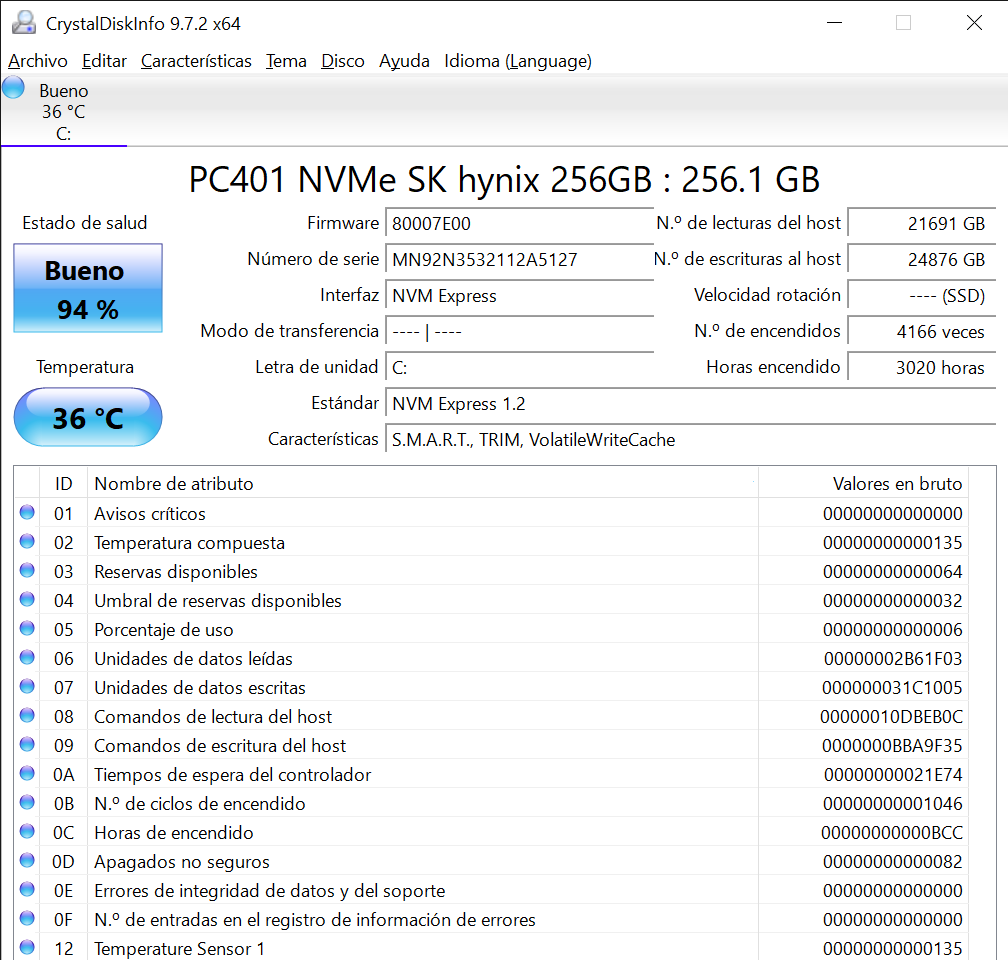Open the Disco menu
Image resolution: width=1008 pixels, height=960 pixels.
coord(343,61)
